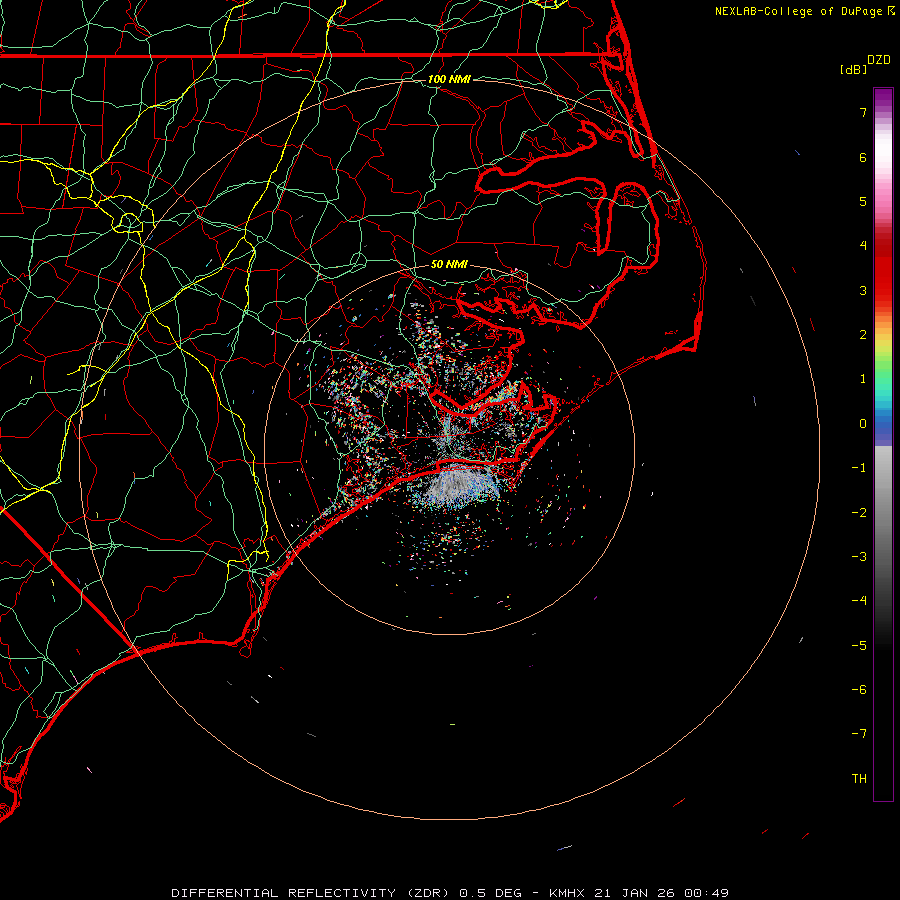The width and height of the screenshot is (900, 900).
Task: Select the TH threshold label on the scale
Action: click(858, 779)
